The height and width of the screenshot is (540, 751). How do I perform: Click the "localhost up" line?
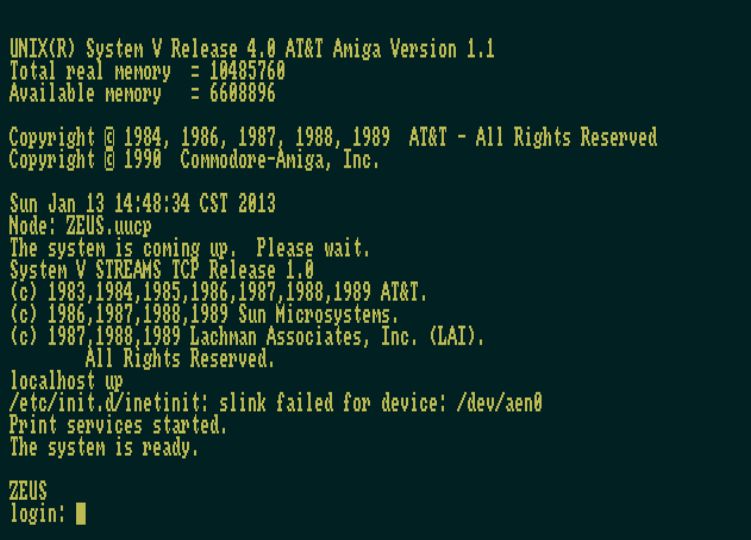coord(66,381)
